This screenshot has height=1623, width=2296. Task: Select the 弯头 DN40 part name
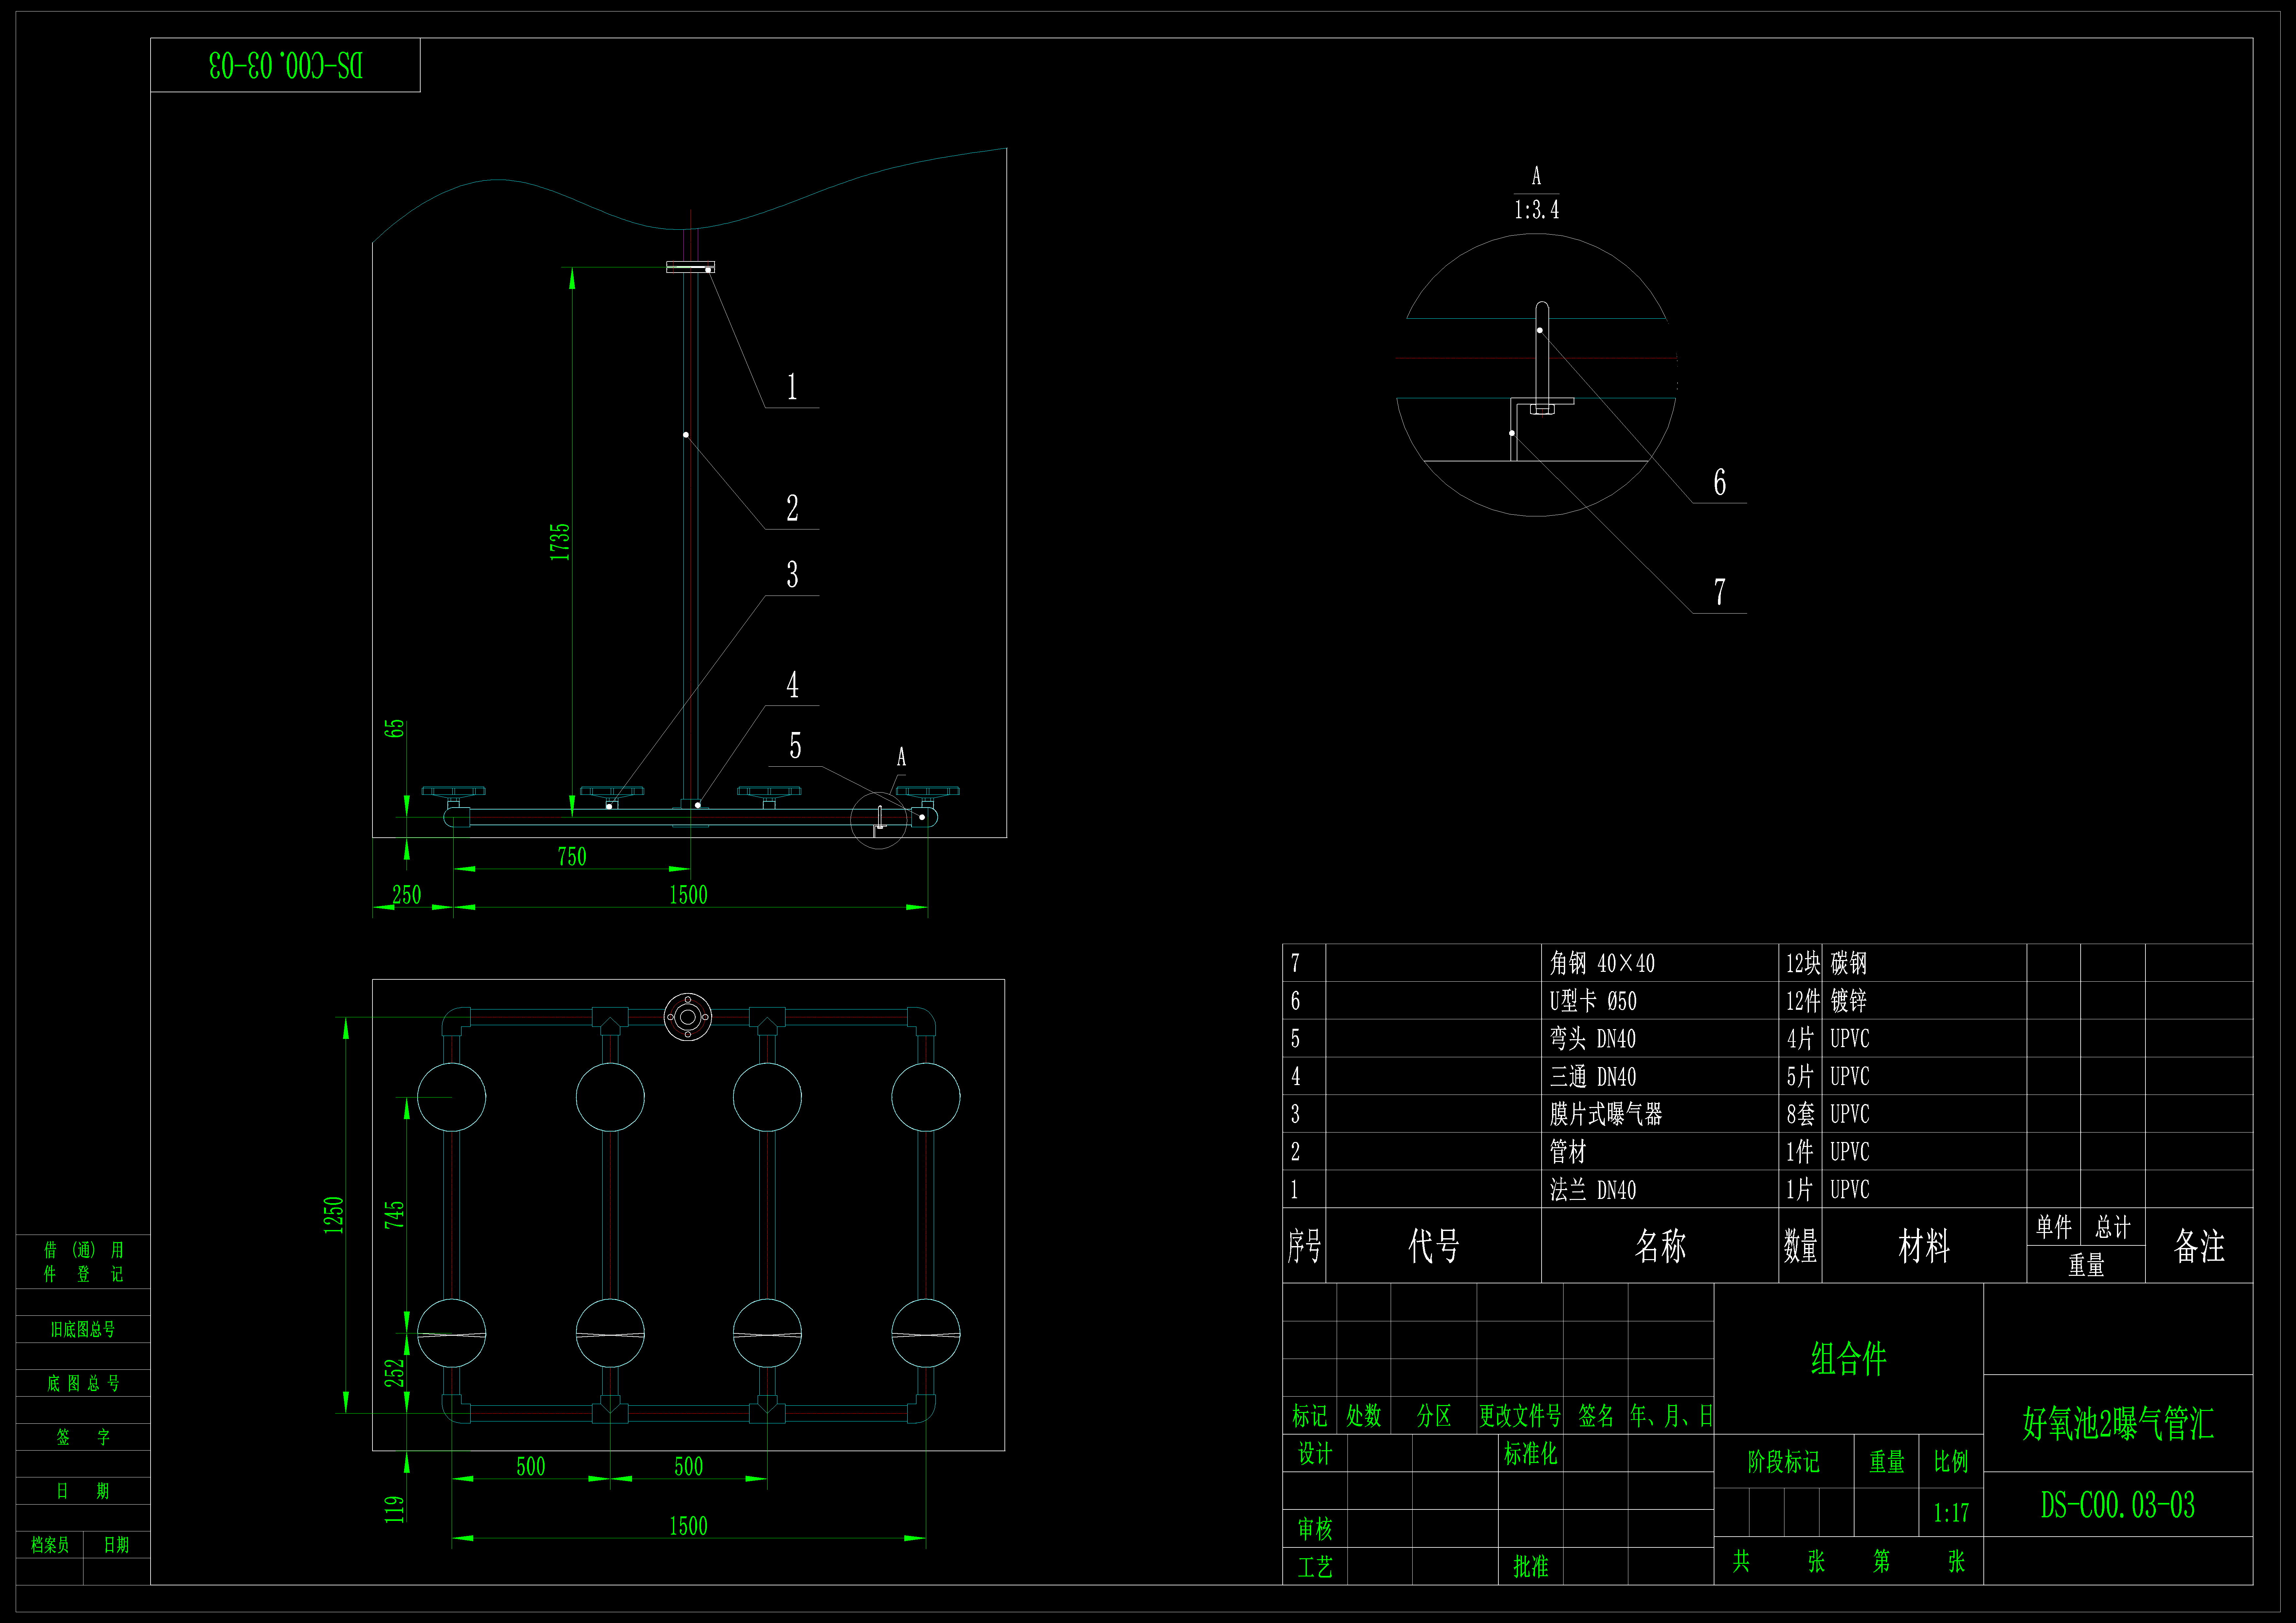tap(1593, 1039)
